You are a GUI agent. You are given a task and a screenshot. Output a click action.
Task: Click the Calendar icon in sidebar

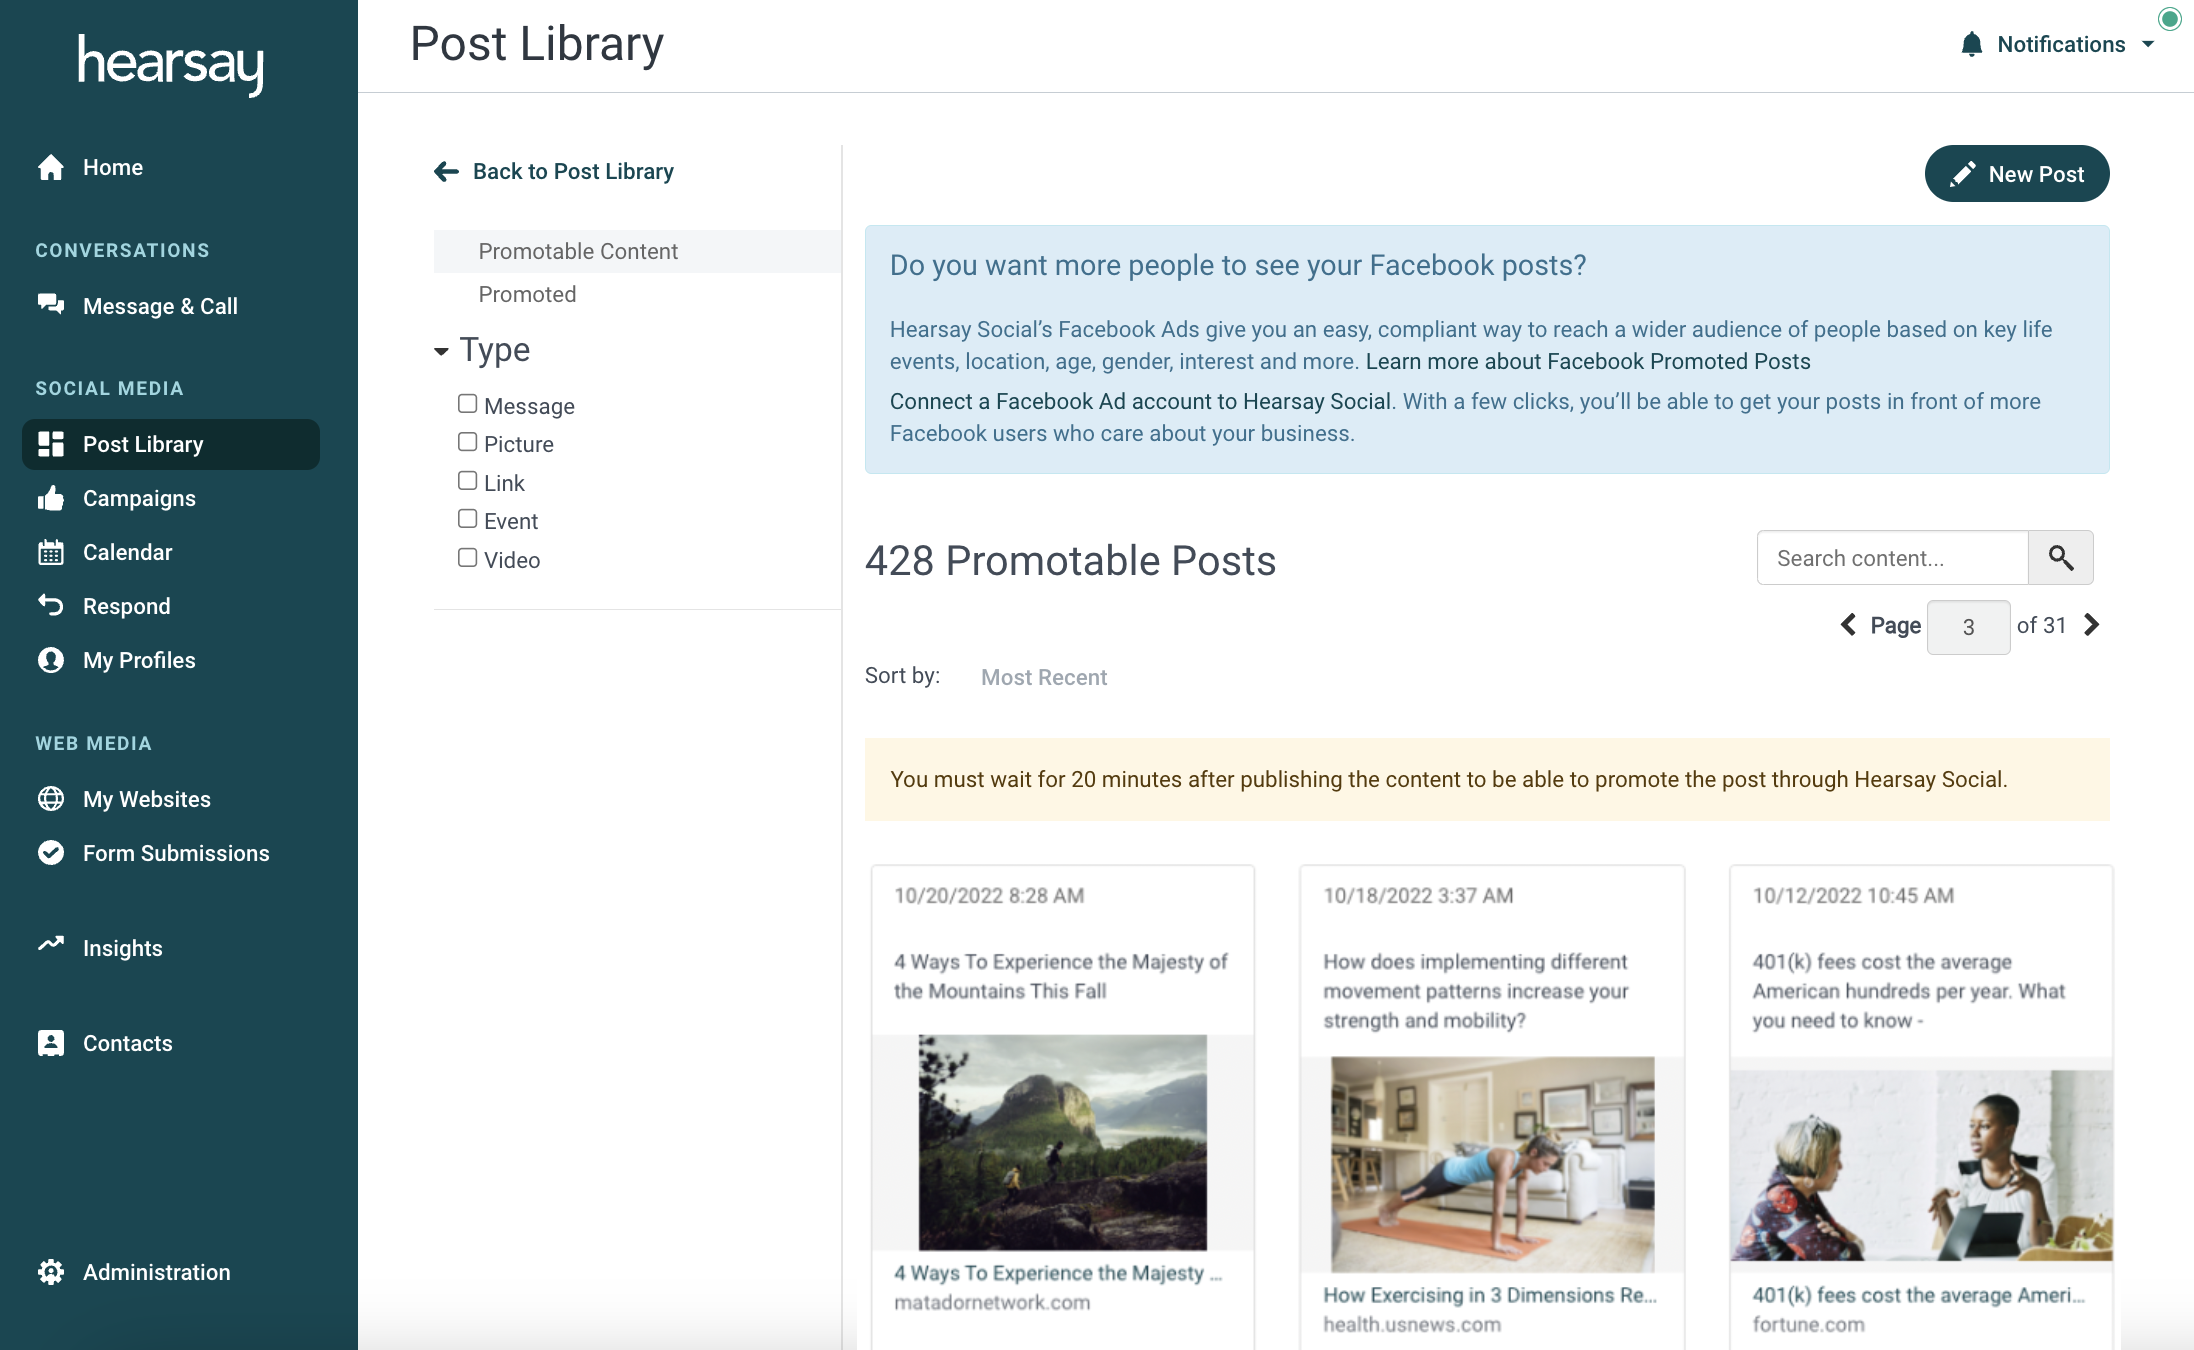(51, 552)
